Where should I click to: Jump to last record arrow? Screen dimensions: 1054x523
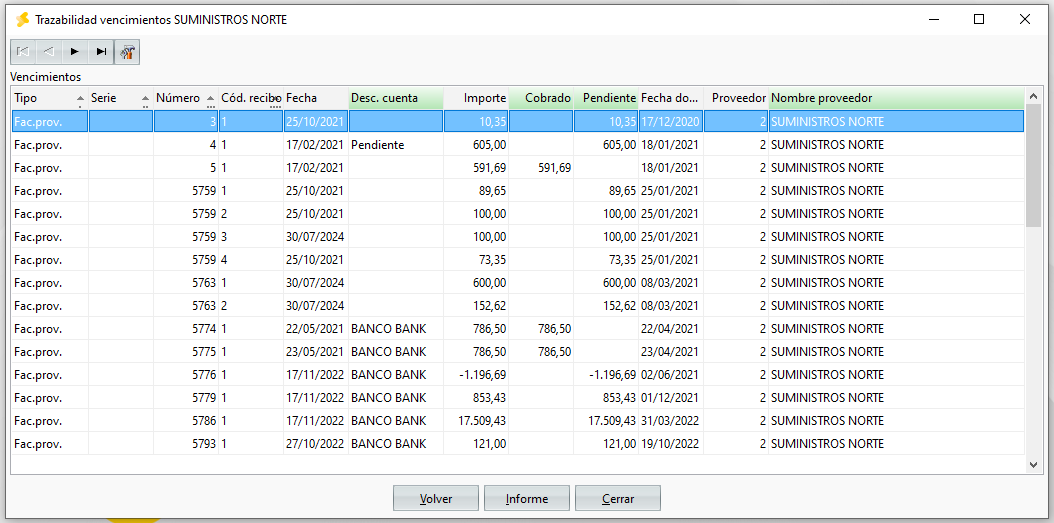101,51
